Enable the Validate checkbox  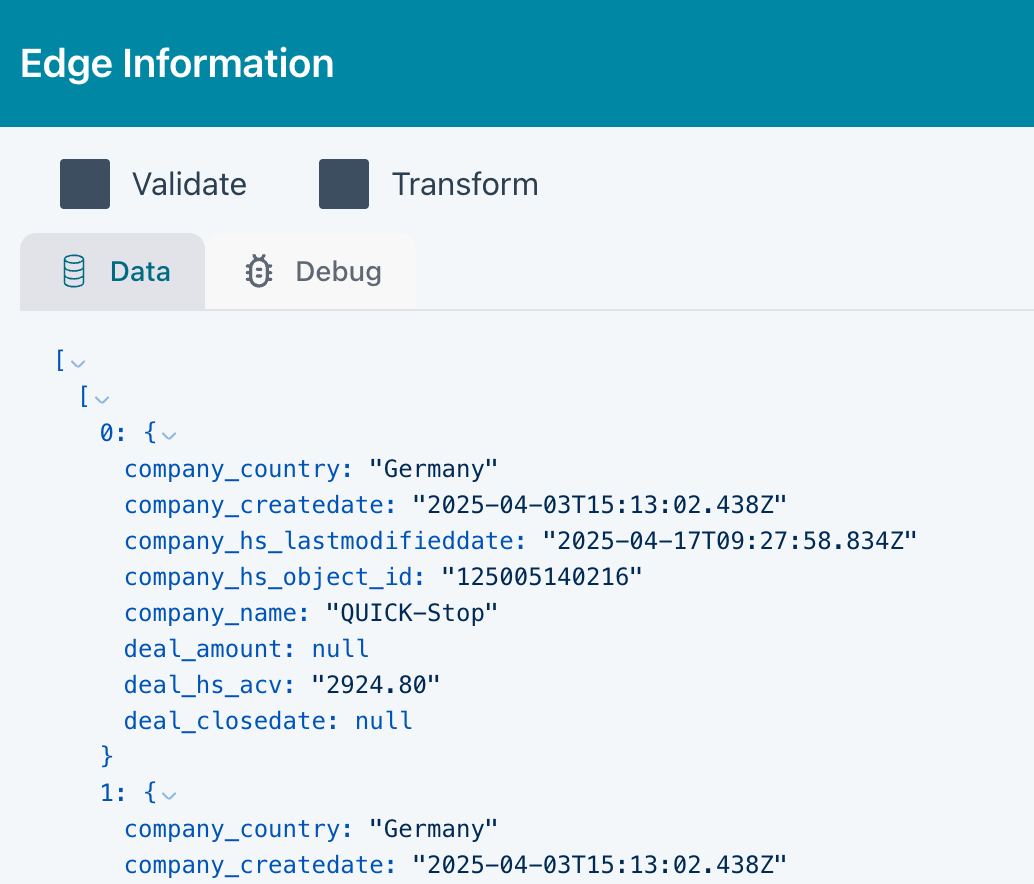coord(85,184)
